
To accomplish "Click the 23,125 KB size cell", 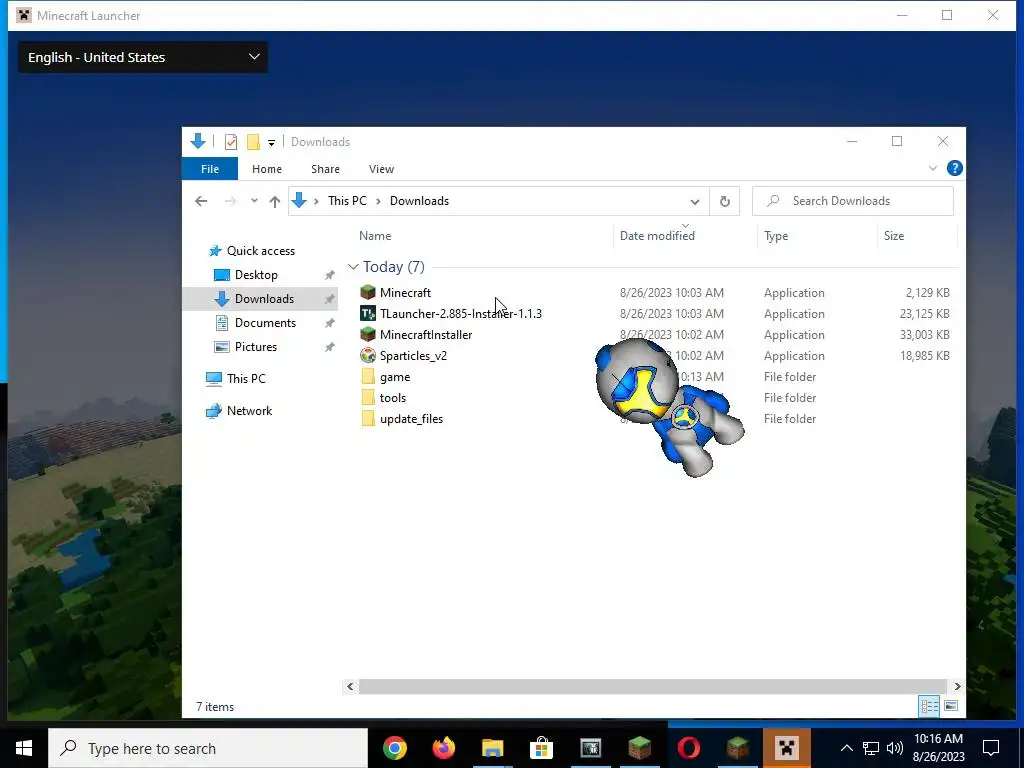I will click(x=924, y=313).
